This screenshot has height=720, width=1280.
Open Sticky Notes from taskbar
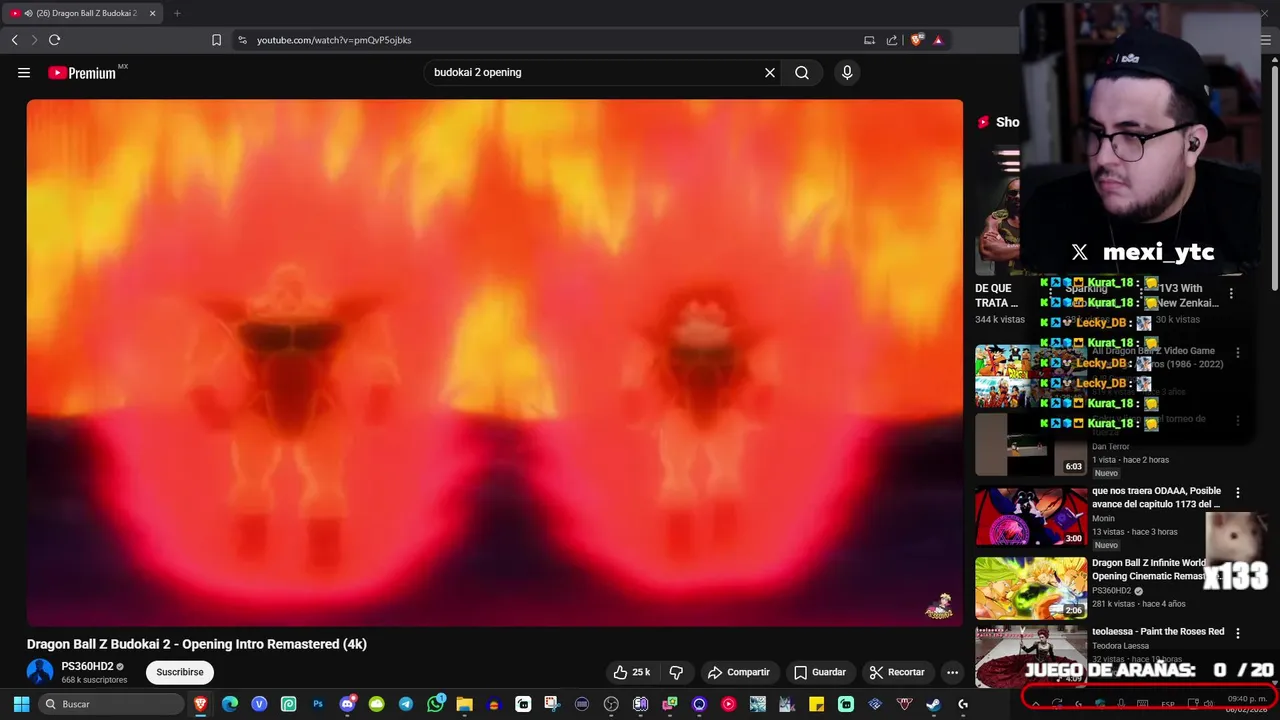(816, 704)
